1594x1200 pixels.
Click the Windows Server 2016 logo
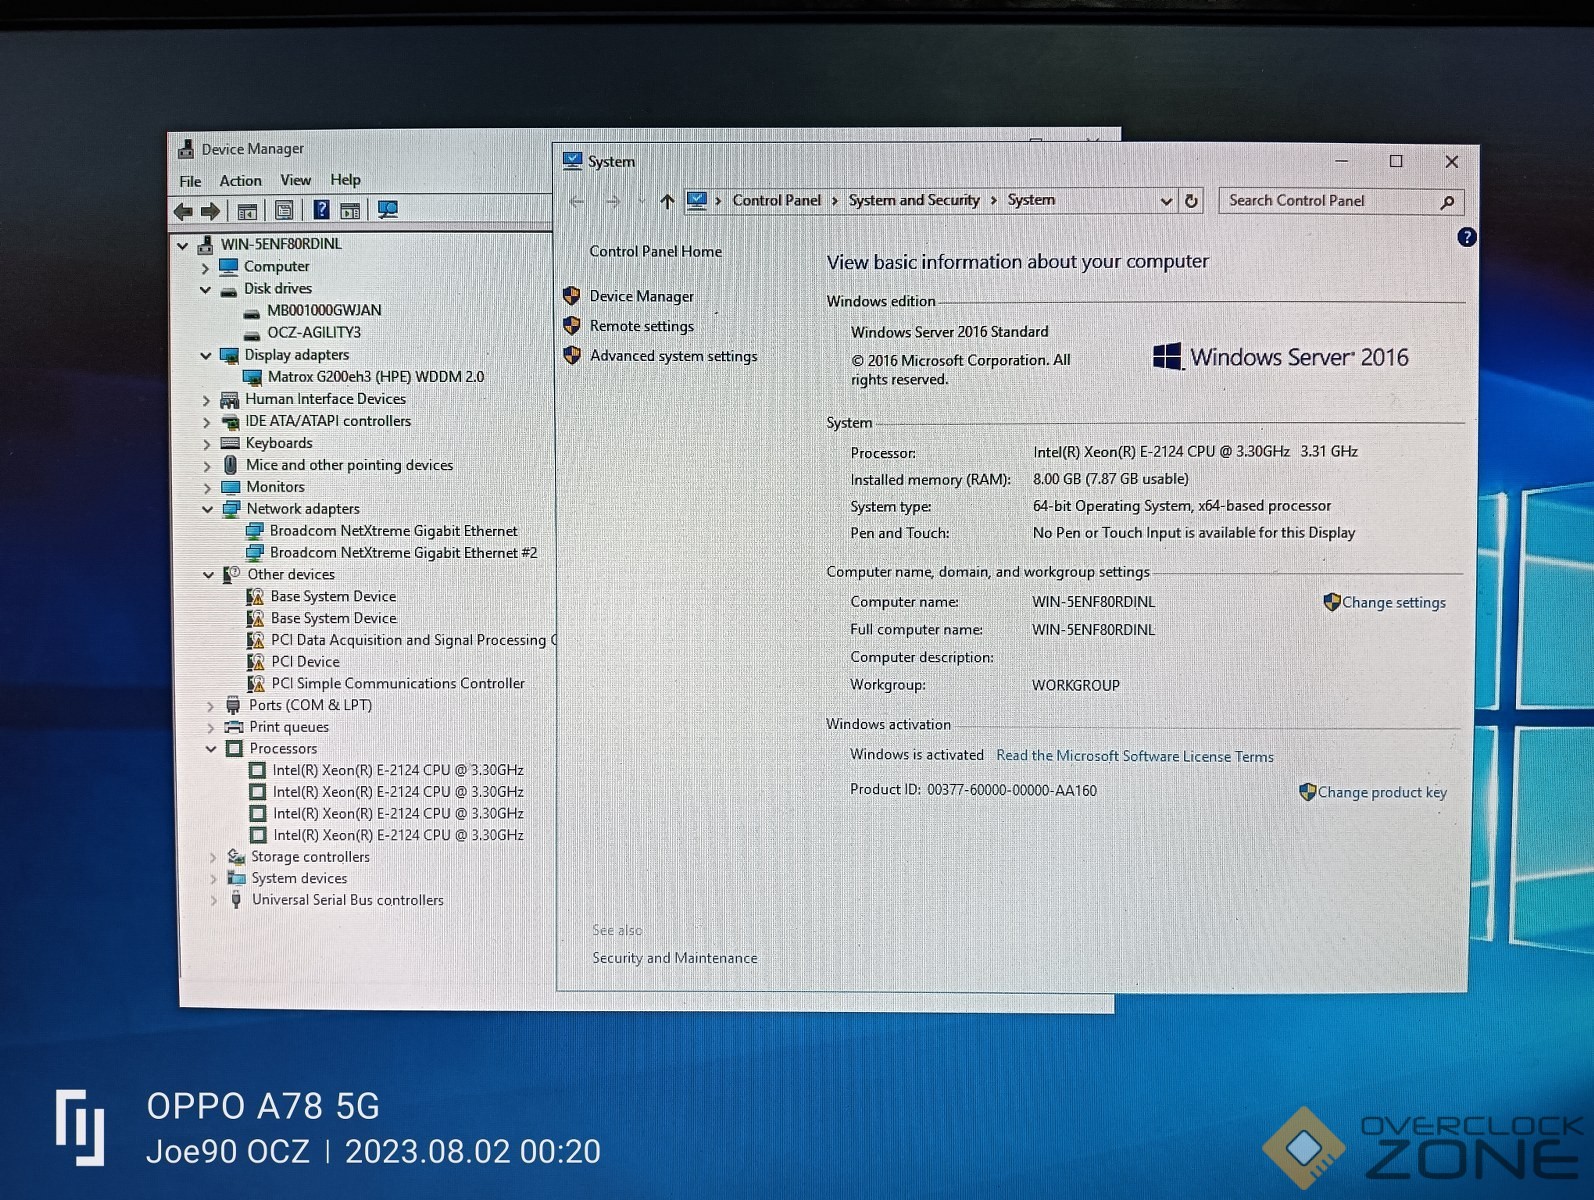coord(1280,357)
